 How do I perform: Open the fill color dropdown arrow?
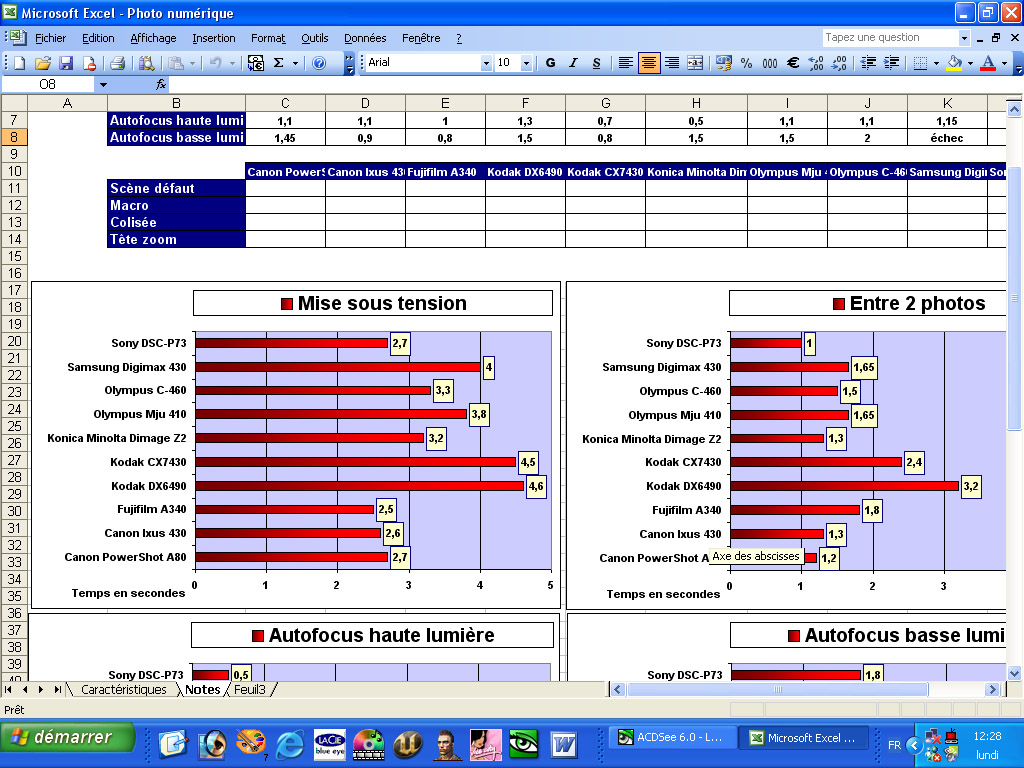970,63
